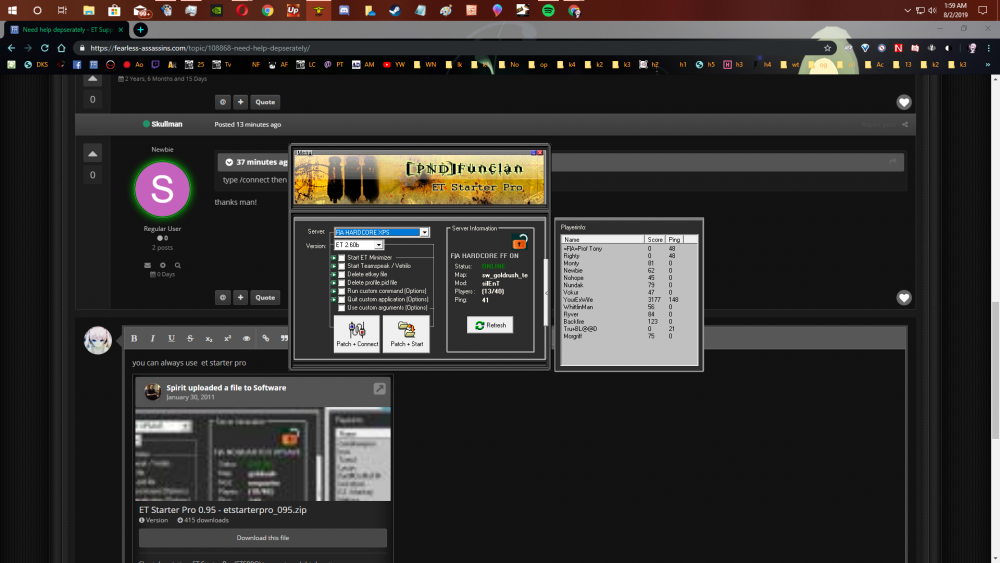Open Discord from the taskbar
The width and height of the screenshot is (1000, 563).
click(344, 10)
